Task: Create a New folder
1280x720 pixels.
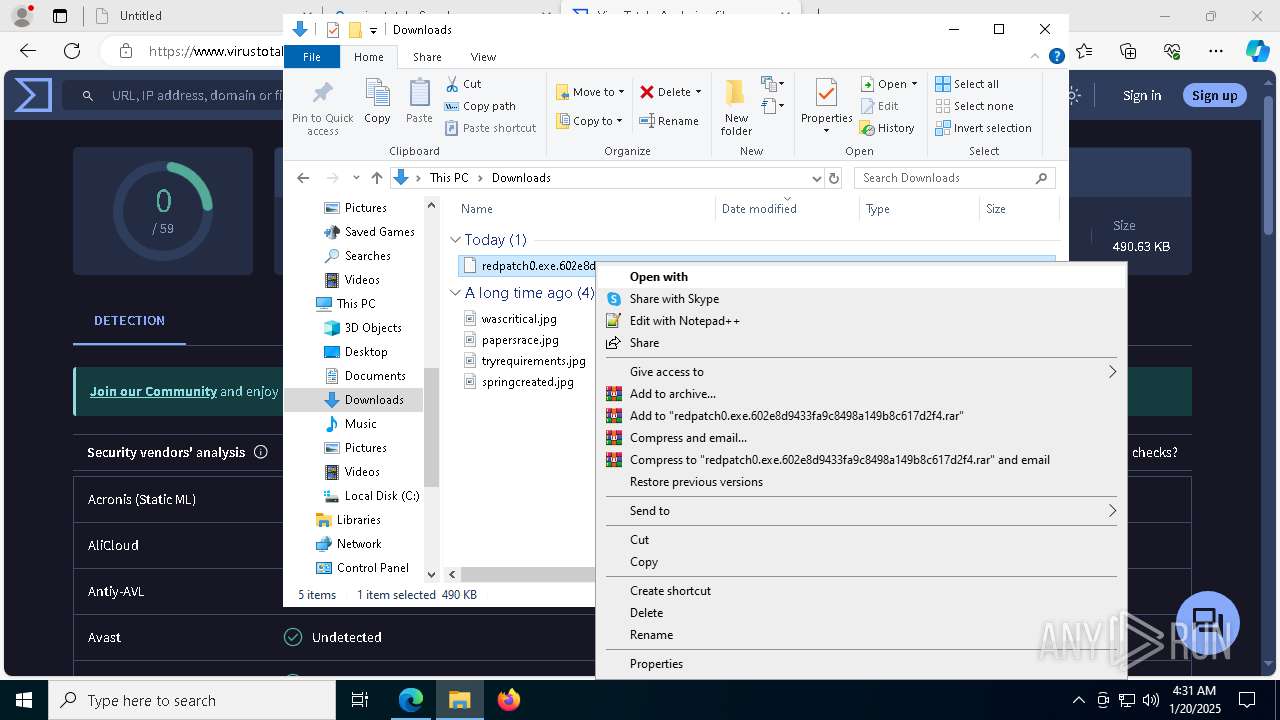Action: (736, 107)
